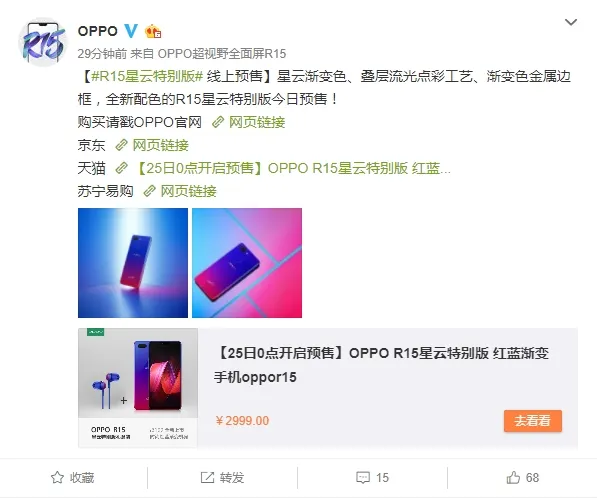The image size is (597, 498).
Task: Like the post with the thumbs-up icon
Action: click(x=513, y=477)
